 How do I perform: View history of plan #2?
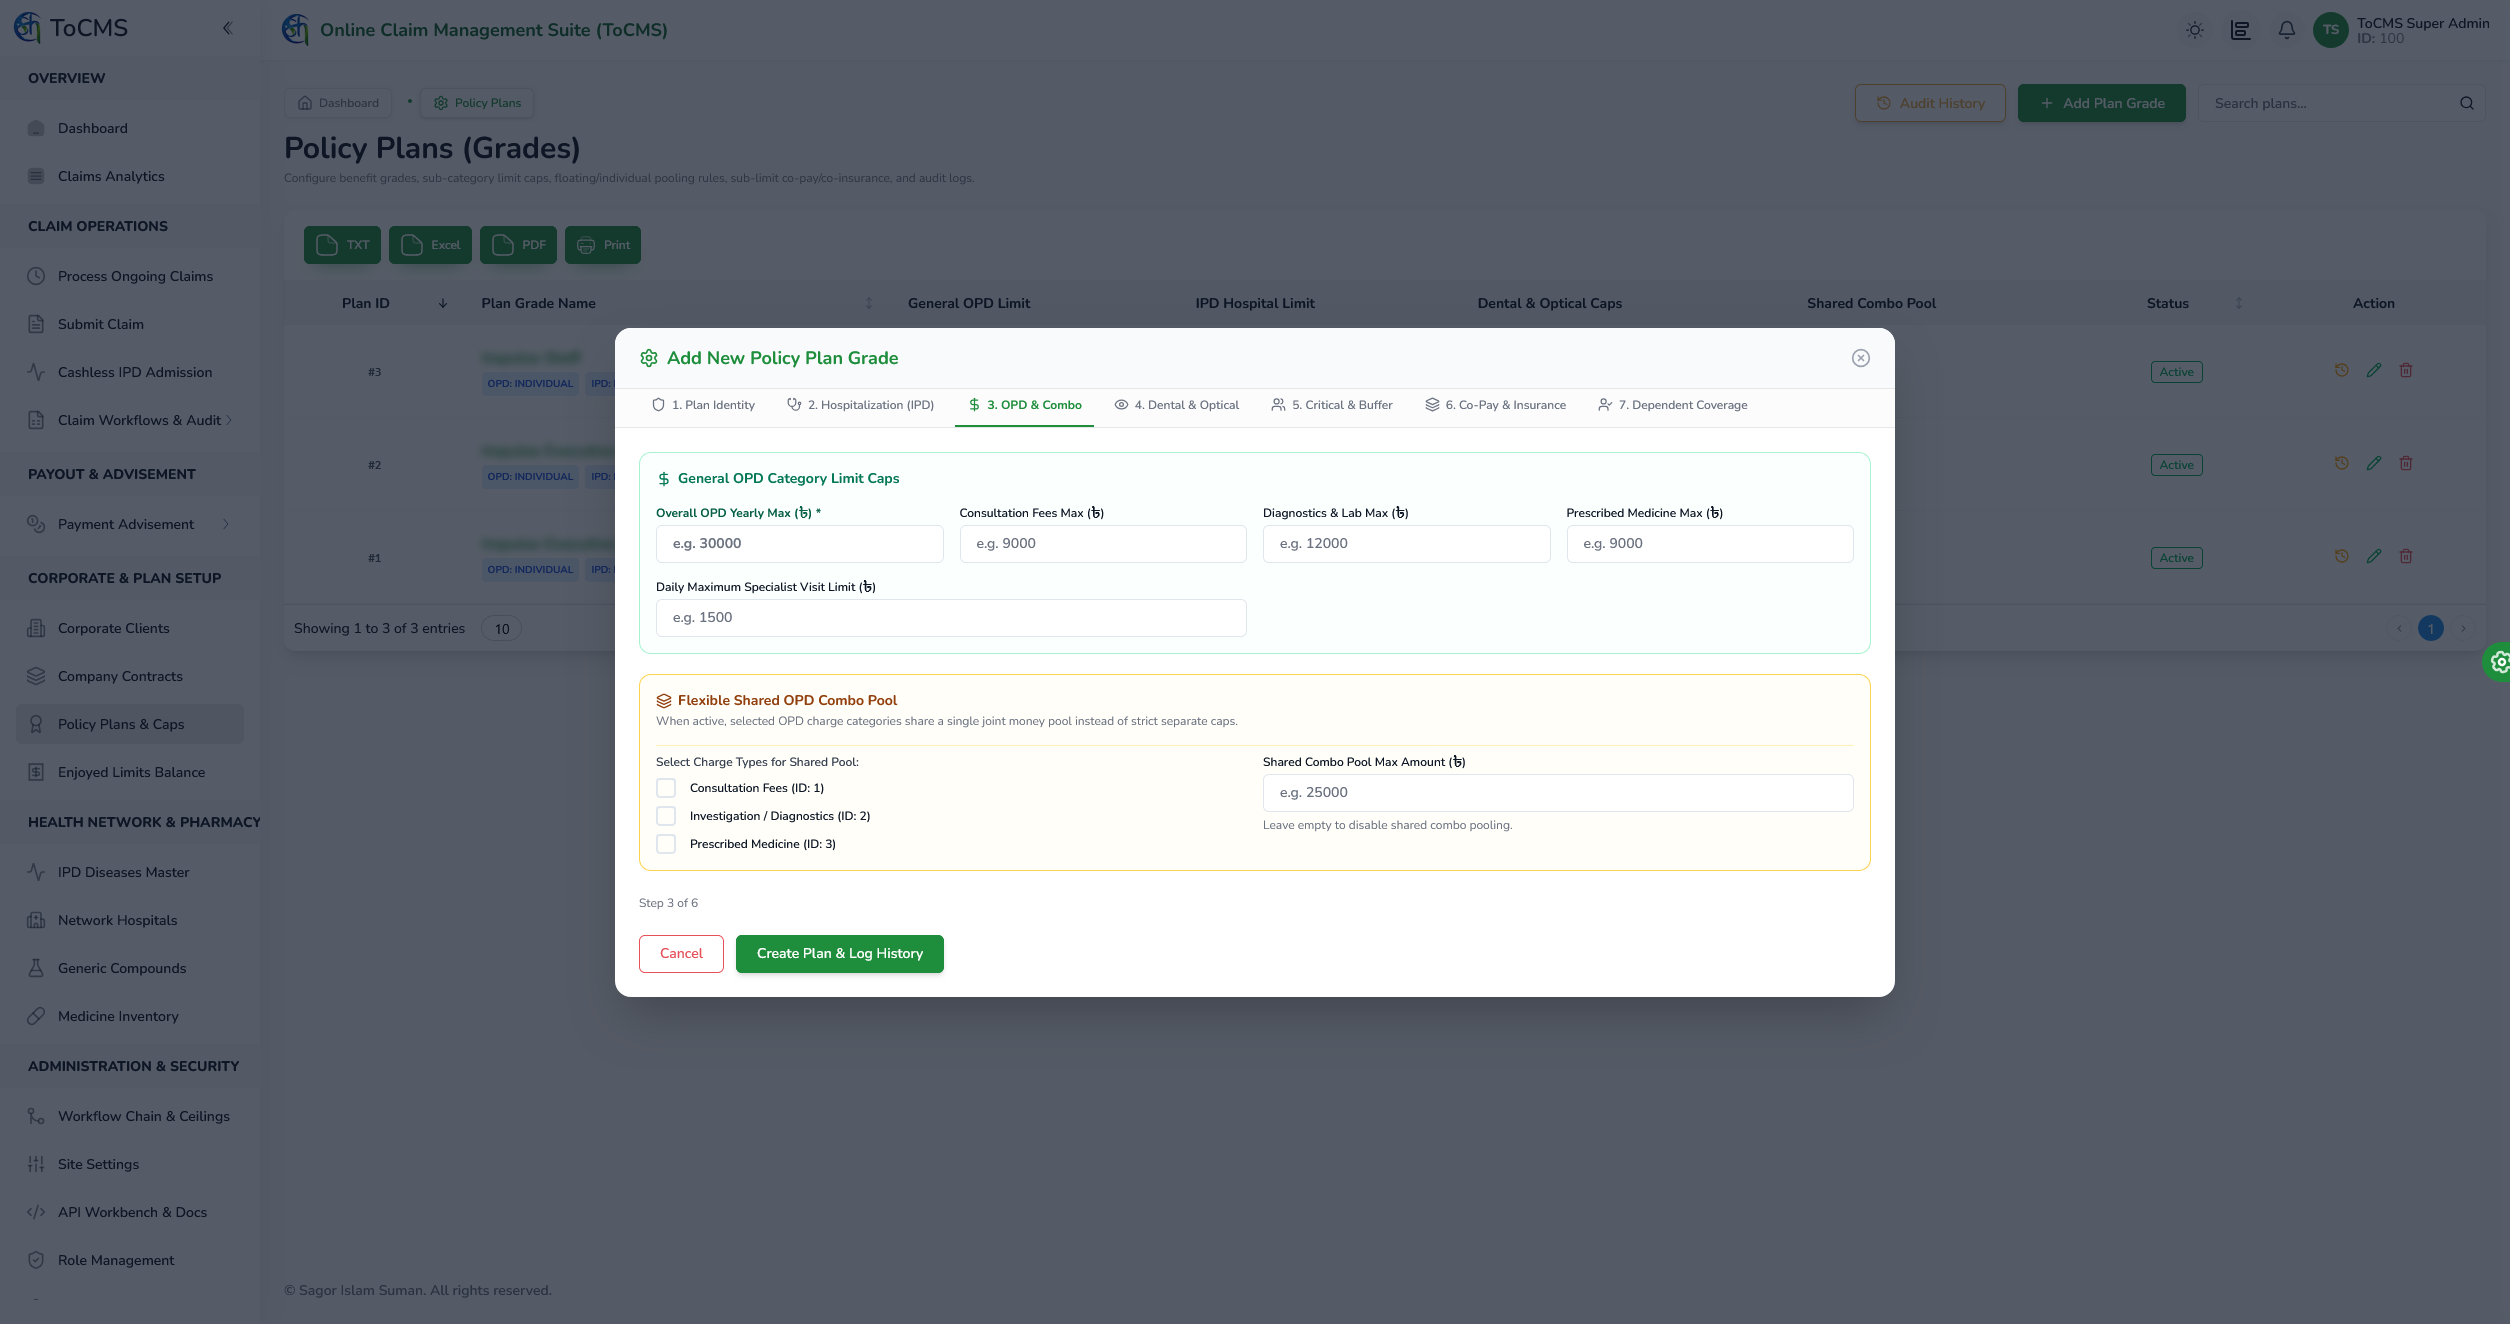(2342, 464)
